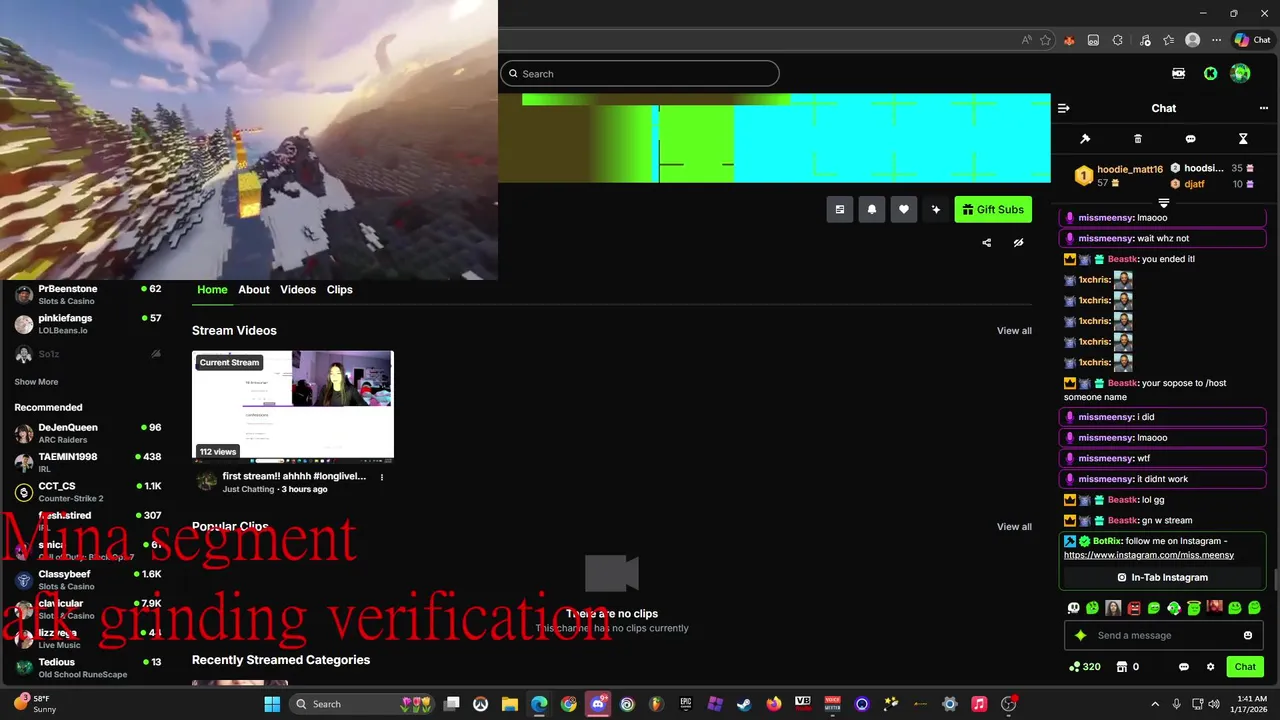The width and height of the screenshot is (1280, 720).
Task: Open the Edge Copilot Chat button
Action: (x=1253, y=40)
